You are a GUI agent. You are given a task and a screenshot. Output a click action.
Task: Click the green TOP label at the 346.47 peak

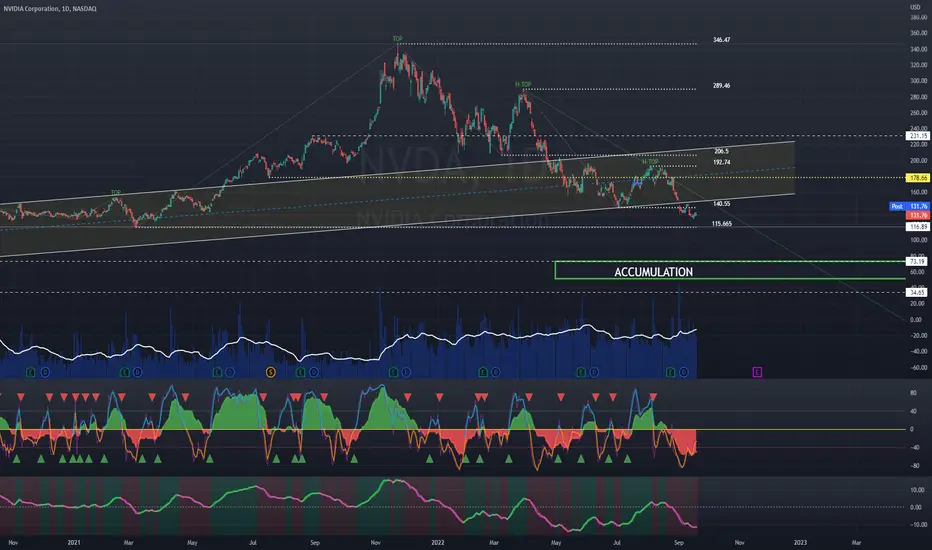point(398,39)
